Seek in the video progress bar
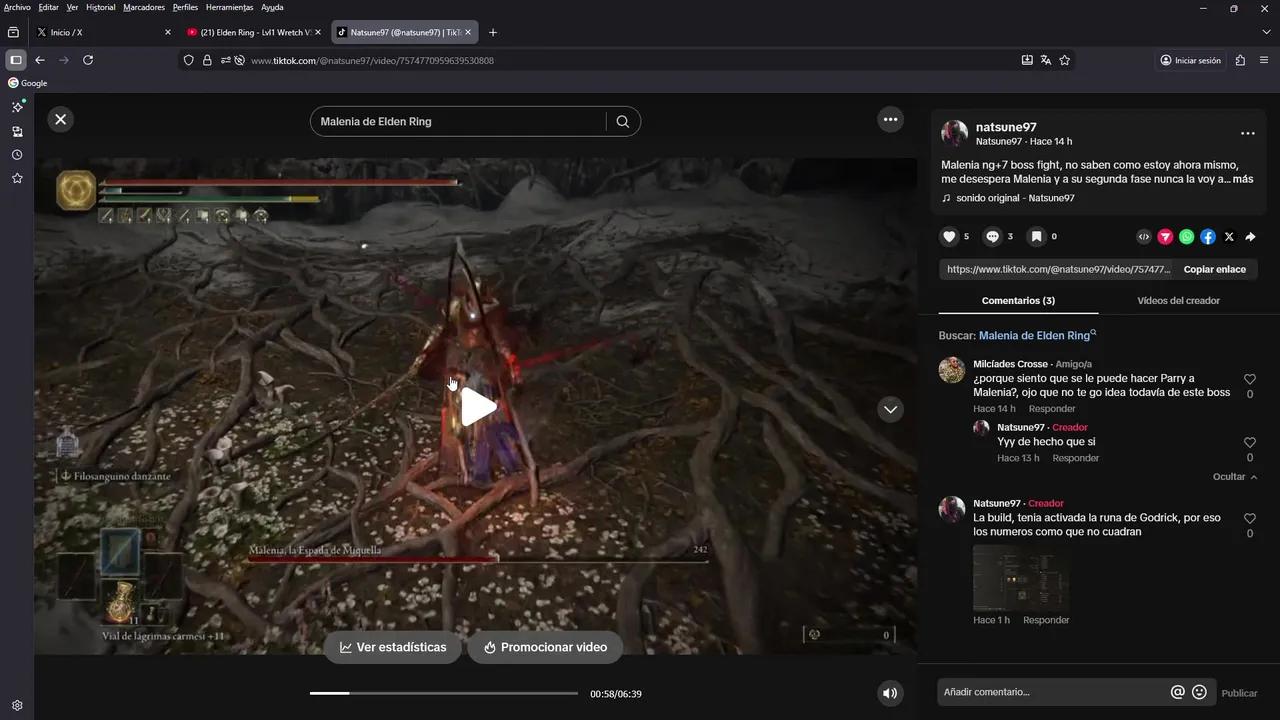Image resolution: width=1280 pixels, height=720 pixels. (x=444, y=693)
